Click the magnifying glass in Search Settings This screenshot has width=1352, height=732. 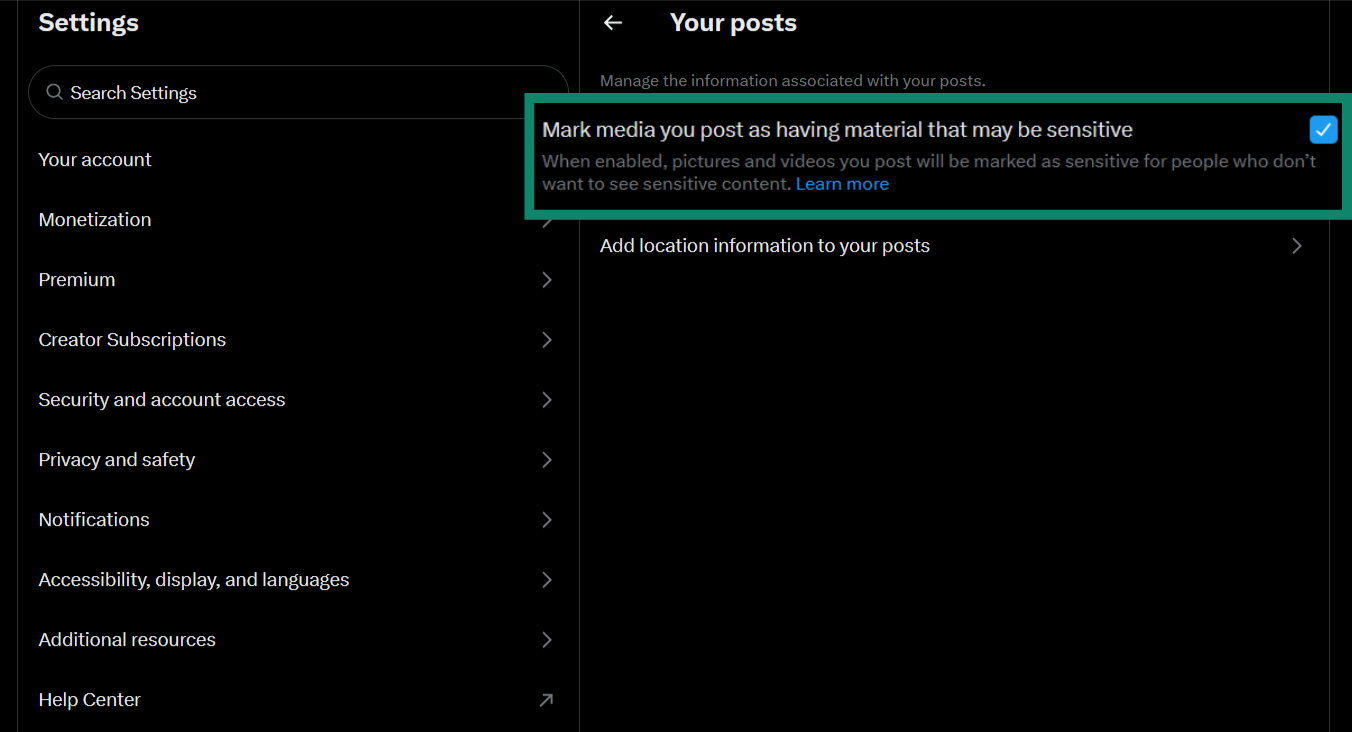[x=54, y=91]
